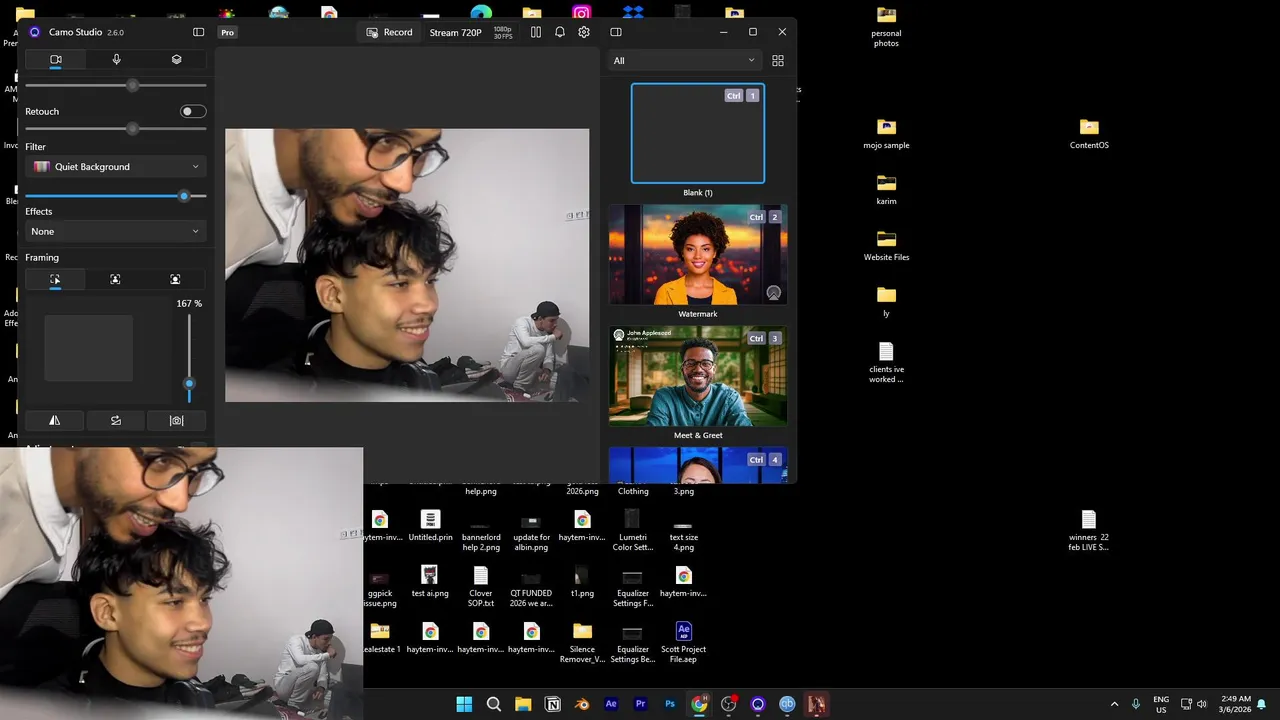Switch to Camo Studio taskbar icon

tap(758, 704)
